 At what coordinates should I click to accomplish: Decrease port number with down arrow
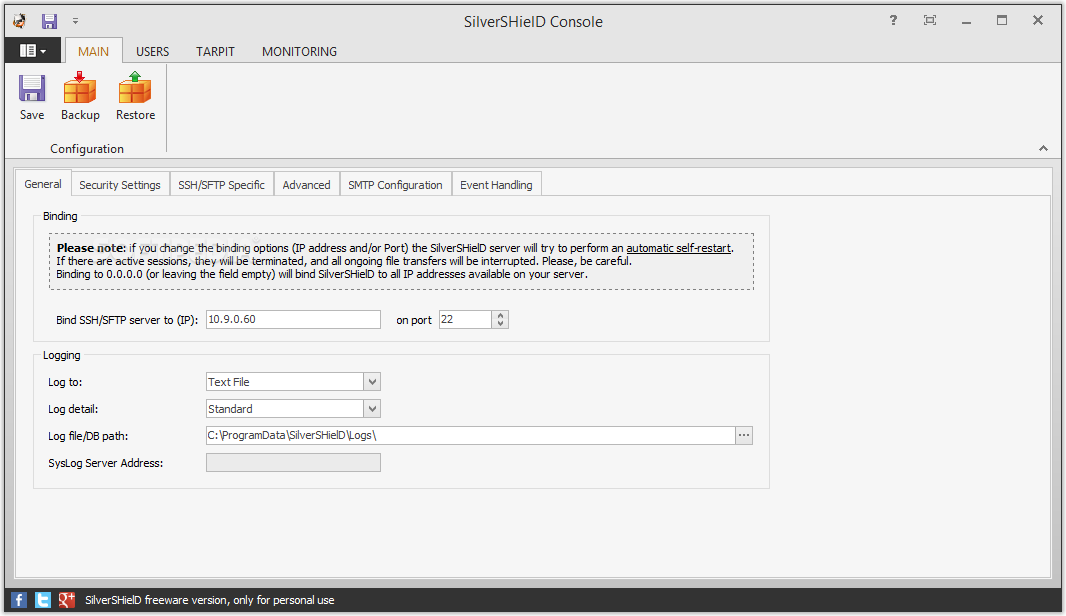[x=500, y=324]
